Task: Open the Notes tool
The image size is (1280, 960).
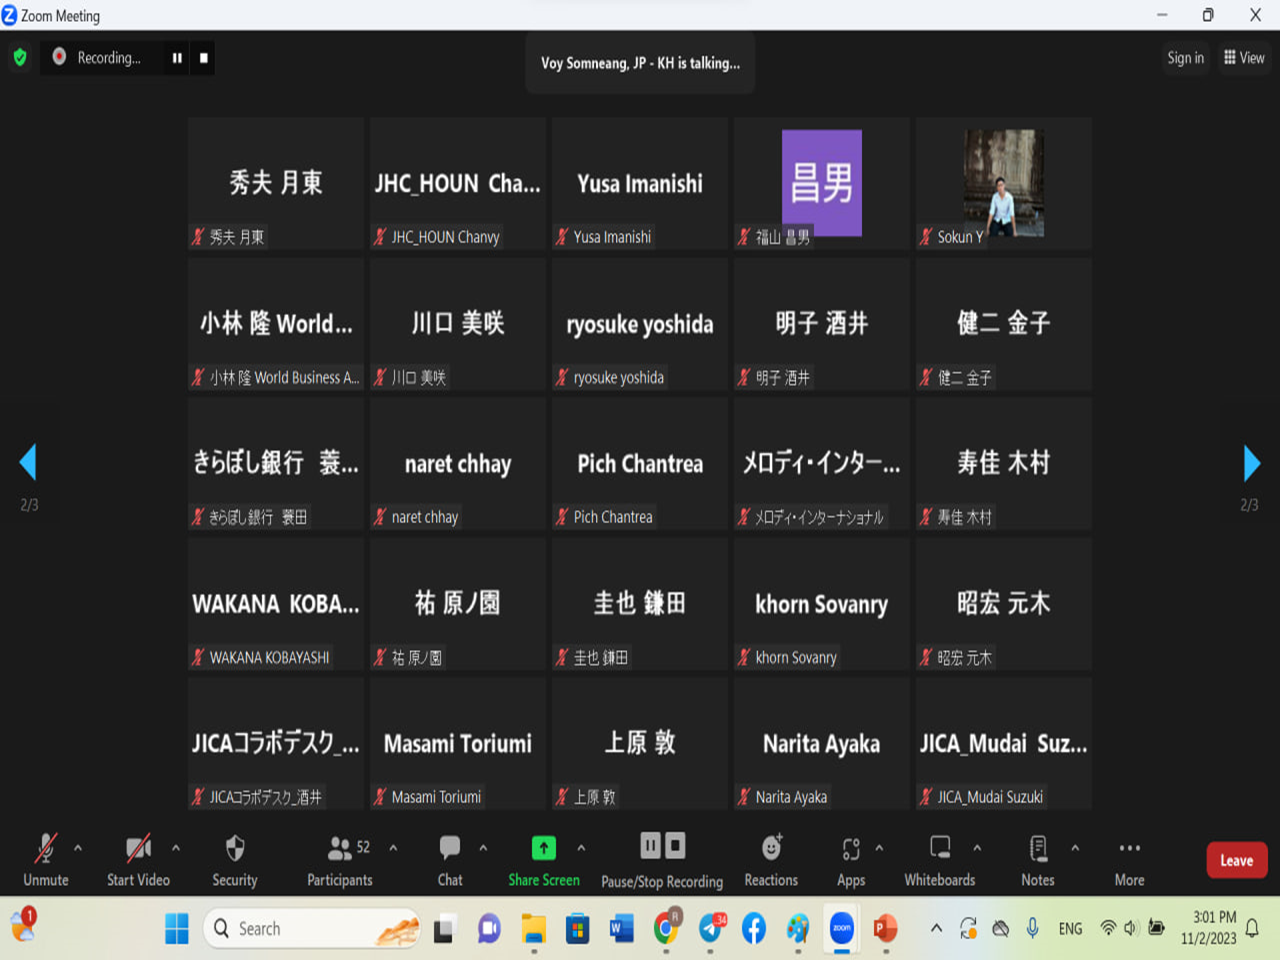Action: click(1038, 860)
